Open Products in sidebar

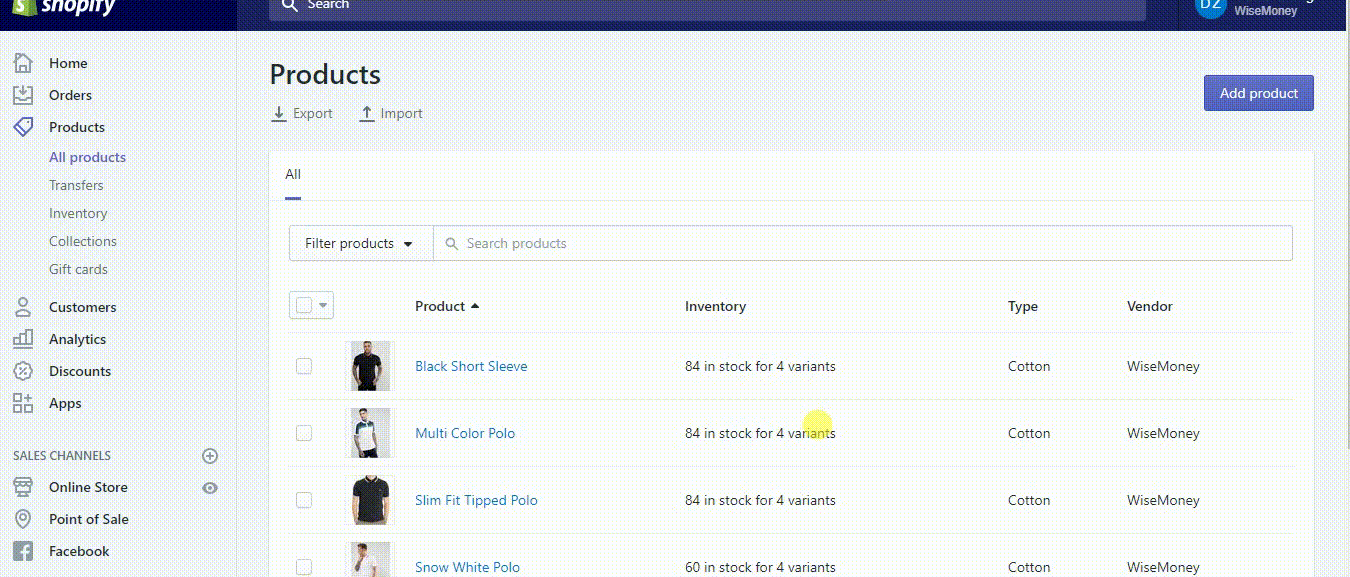77,127
